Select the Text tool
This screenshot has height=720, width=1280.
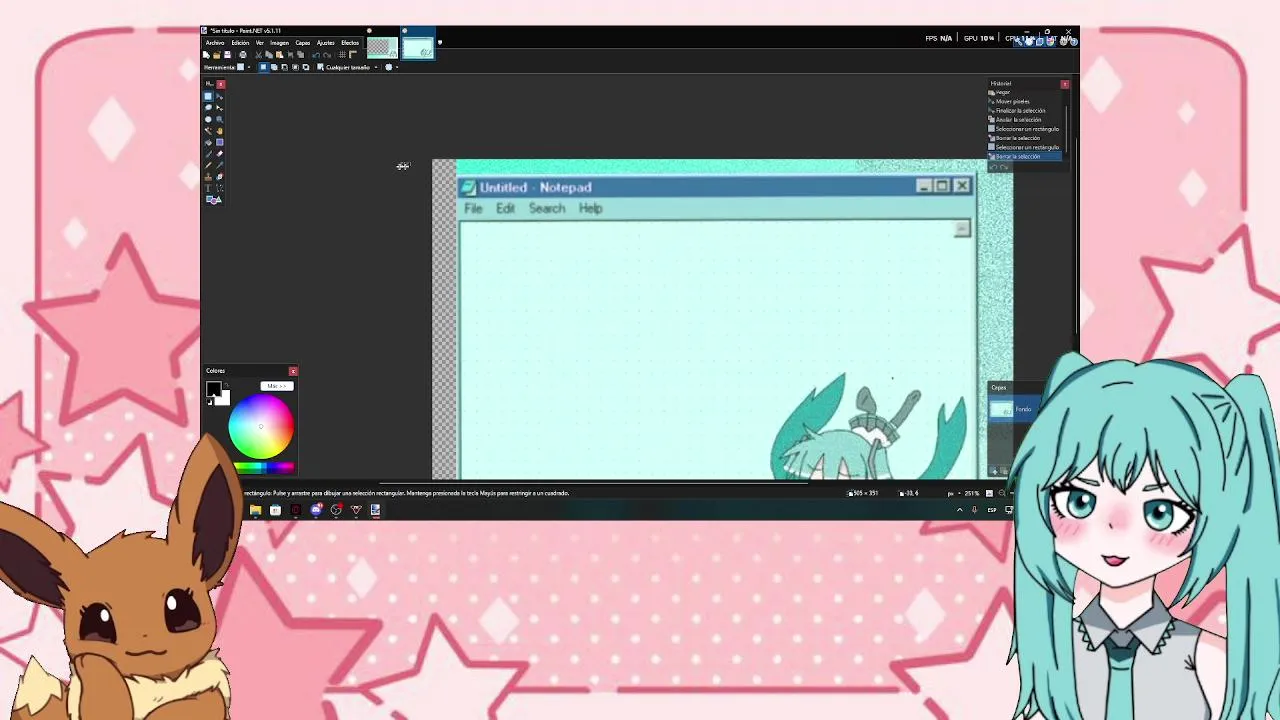pyautogui.click(x=208, y=188)
